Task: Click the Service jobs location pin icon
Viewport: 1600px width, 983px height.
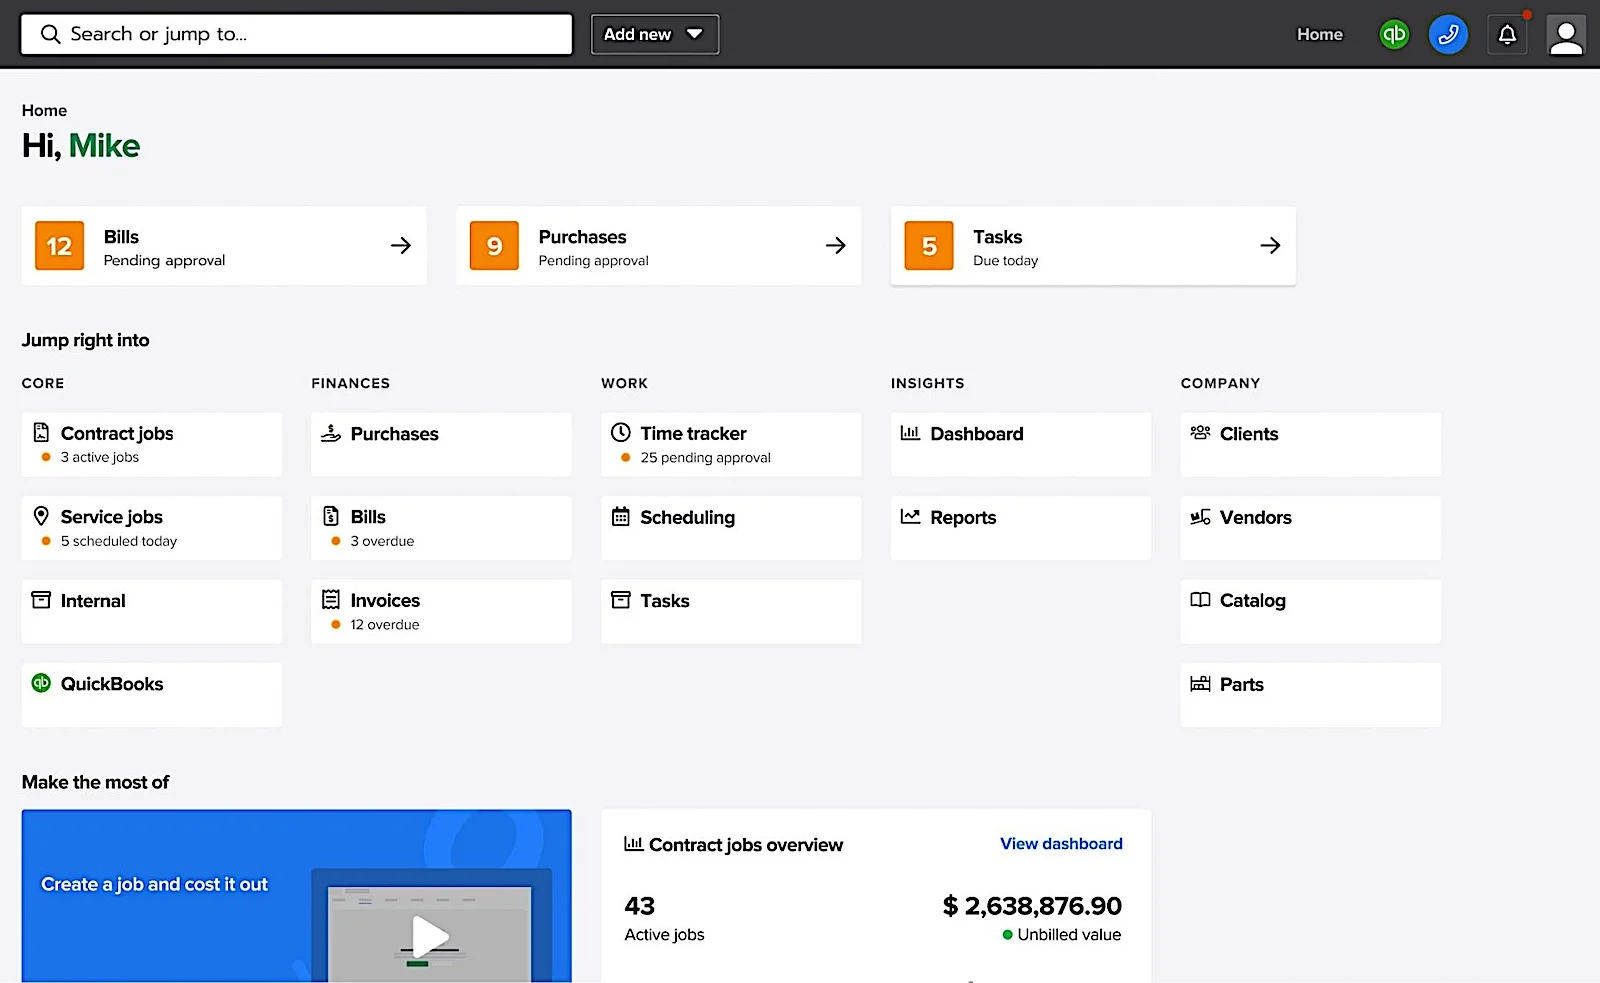Action: (41, 516)
